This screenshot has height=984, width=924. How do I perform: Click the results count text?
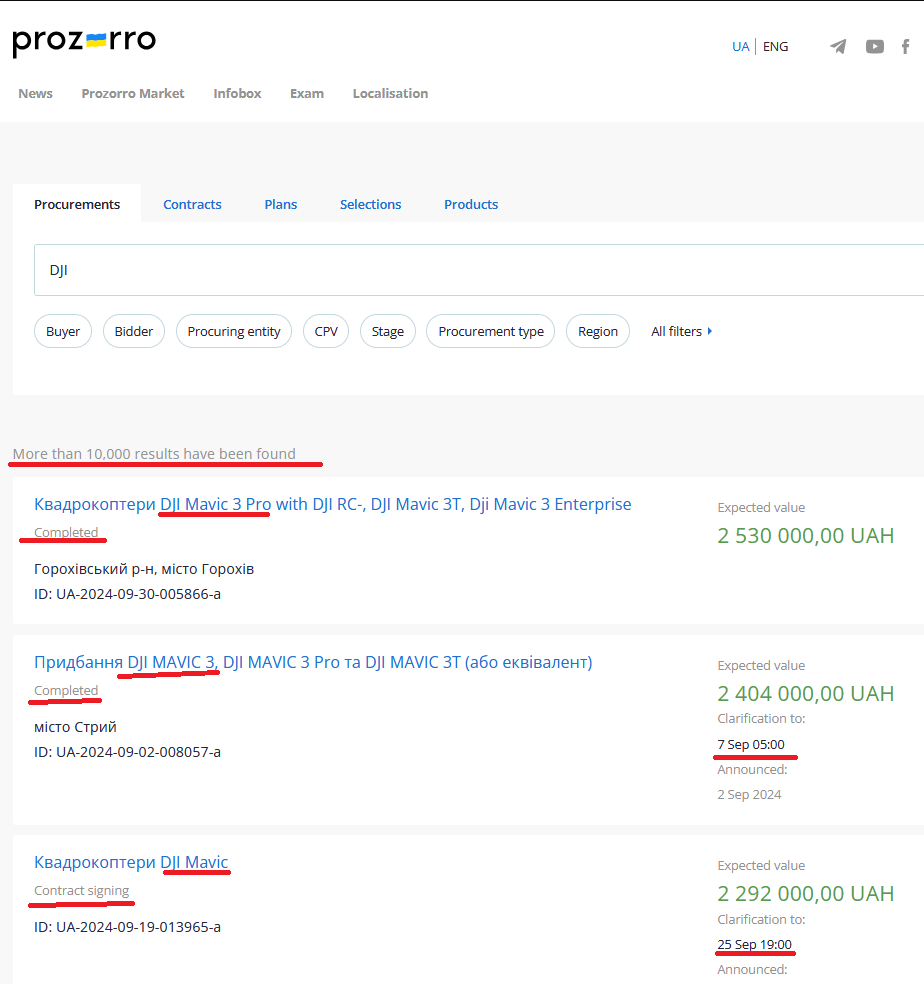(154, 454)
